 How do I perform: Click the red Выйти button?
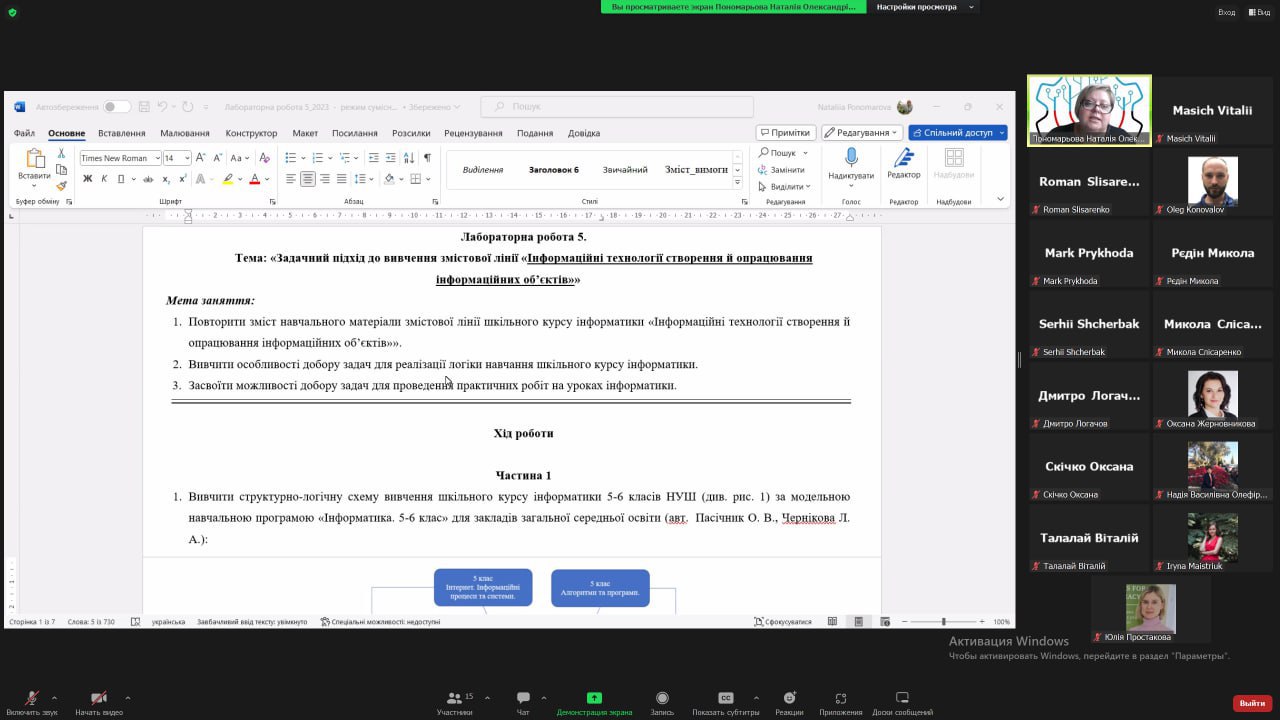(x=1252, y=703)
